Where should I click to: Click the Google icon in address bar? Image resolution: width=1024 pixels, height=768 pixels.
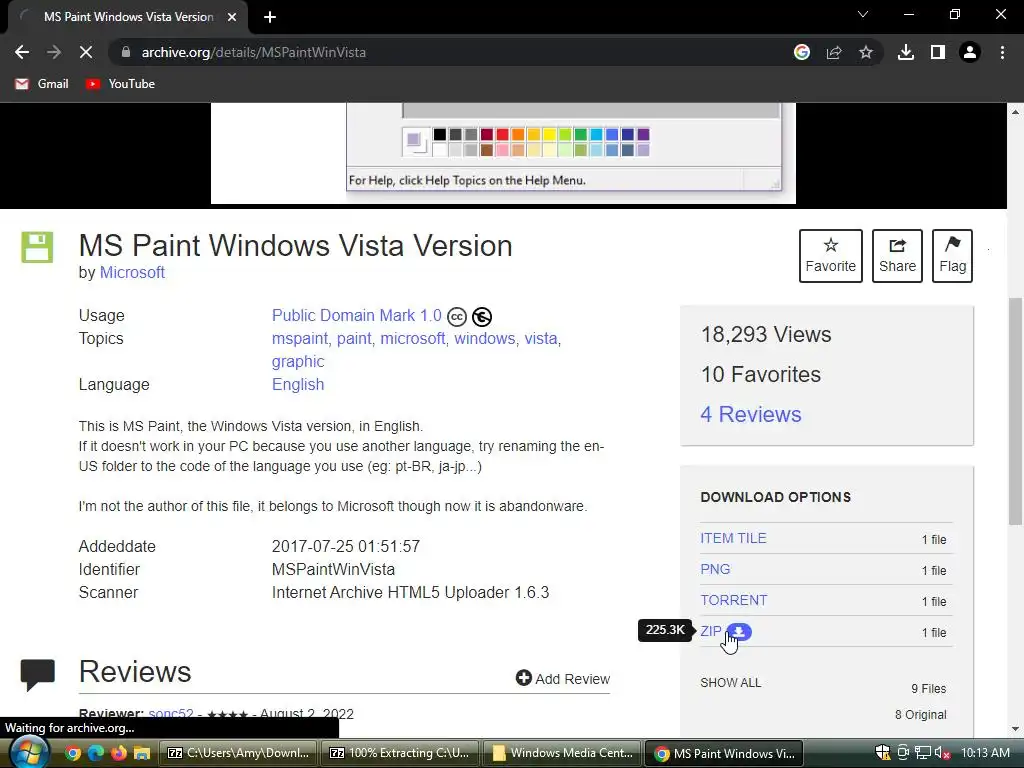[802, 52]
